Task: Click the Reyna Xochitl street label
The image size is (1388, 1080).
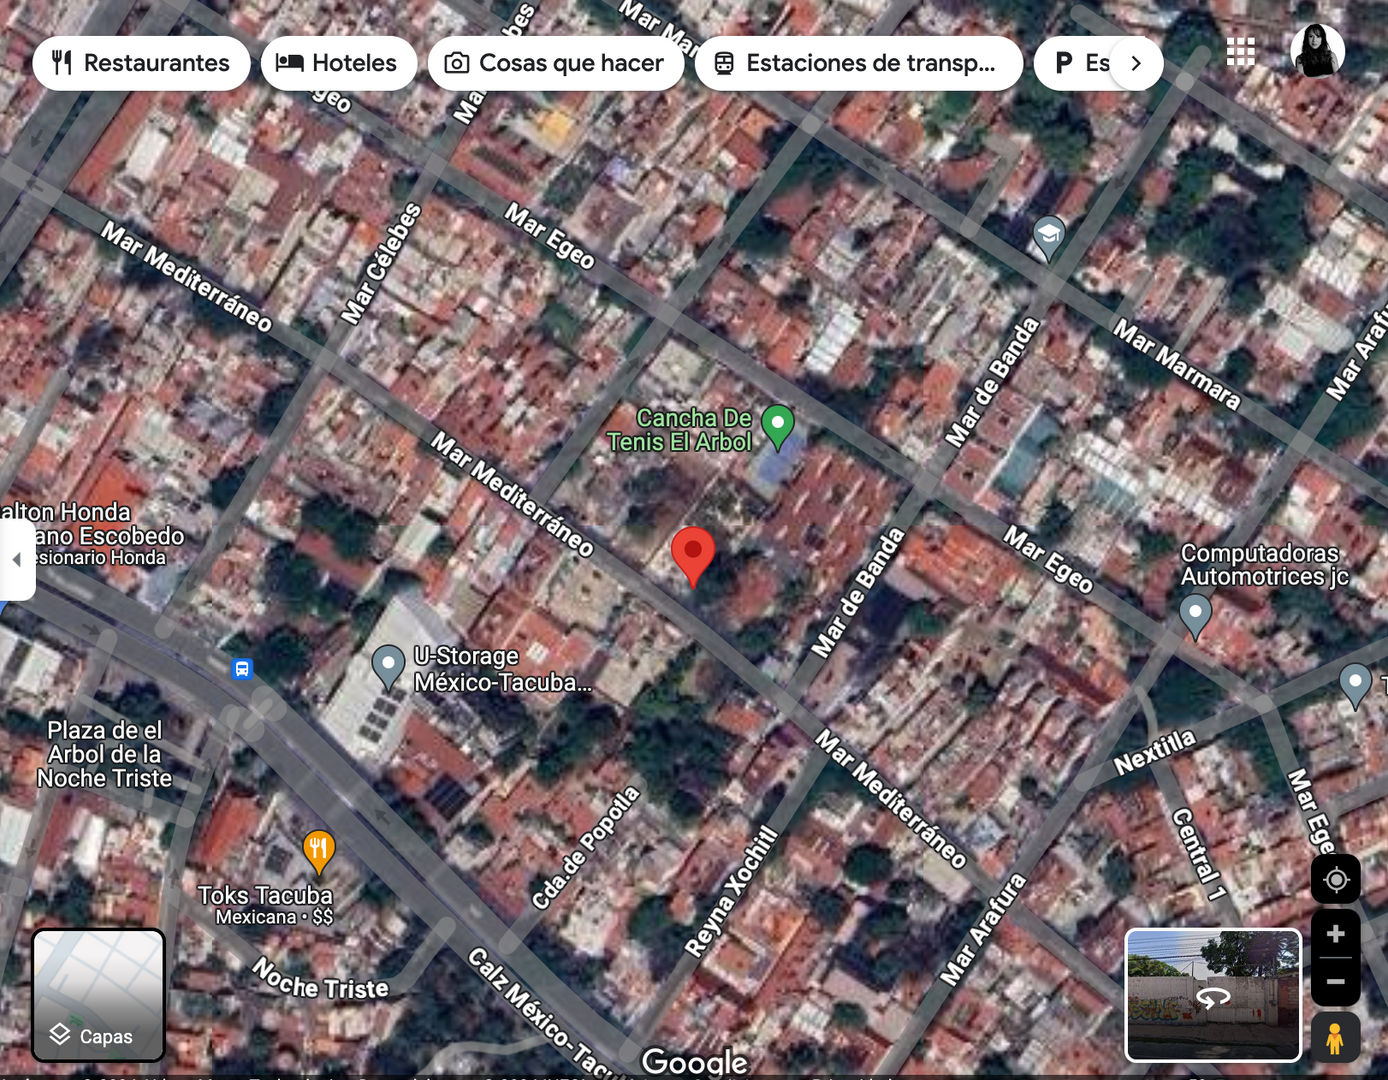Action: click(x=731, y=892)
